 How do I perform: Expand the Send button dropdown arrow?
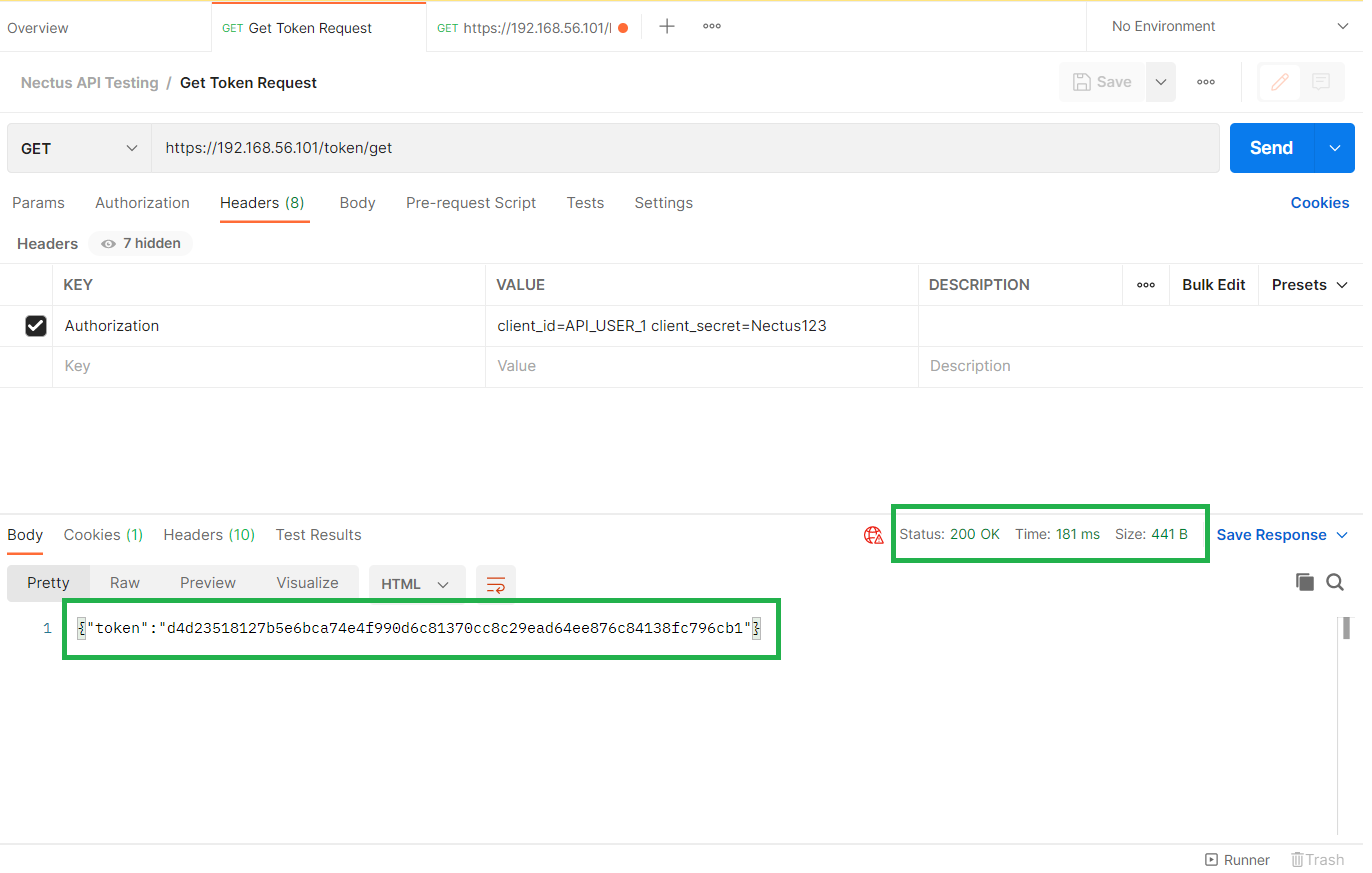click(x=1335, y=148)
